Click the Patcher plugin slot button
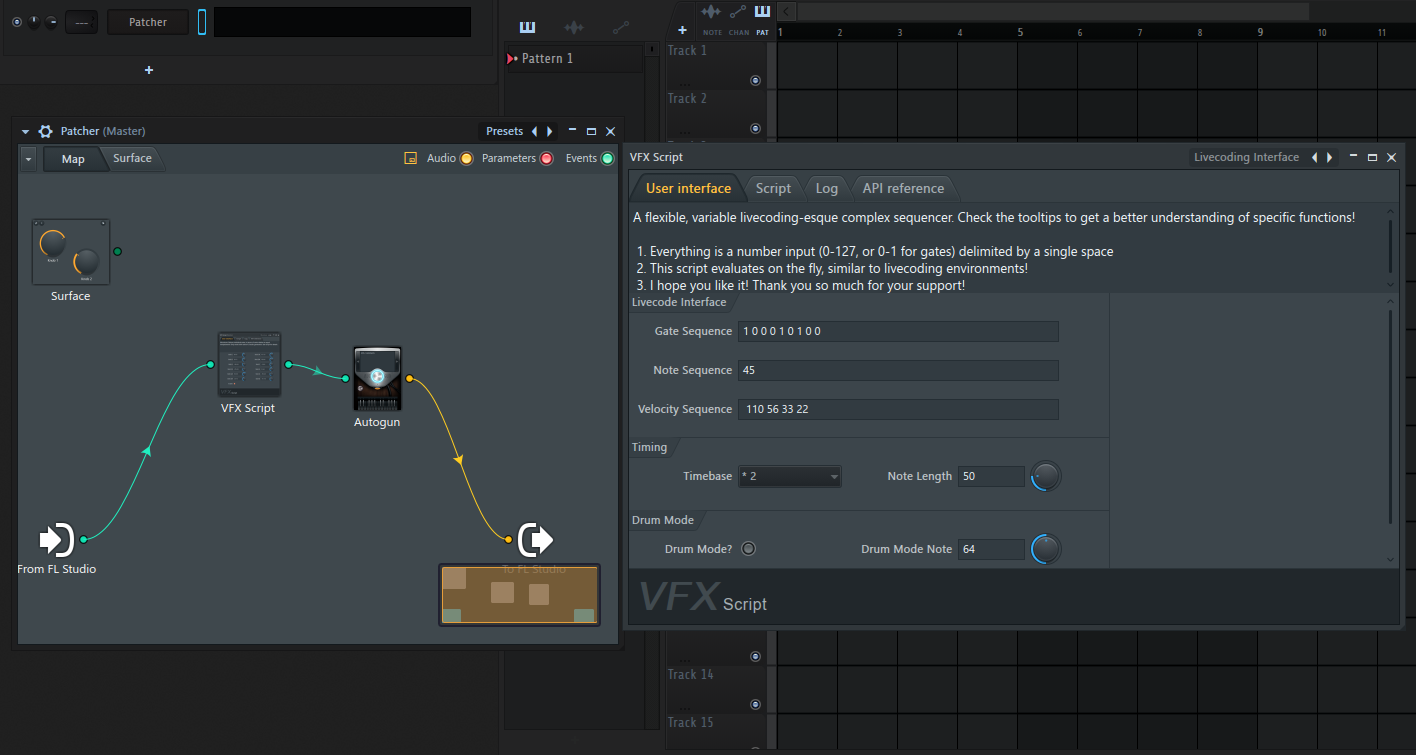Screen dimensions: 1416x755 148,22
